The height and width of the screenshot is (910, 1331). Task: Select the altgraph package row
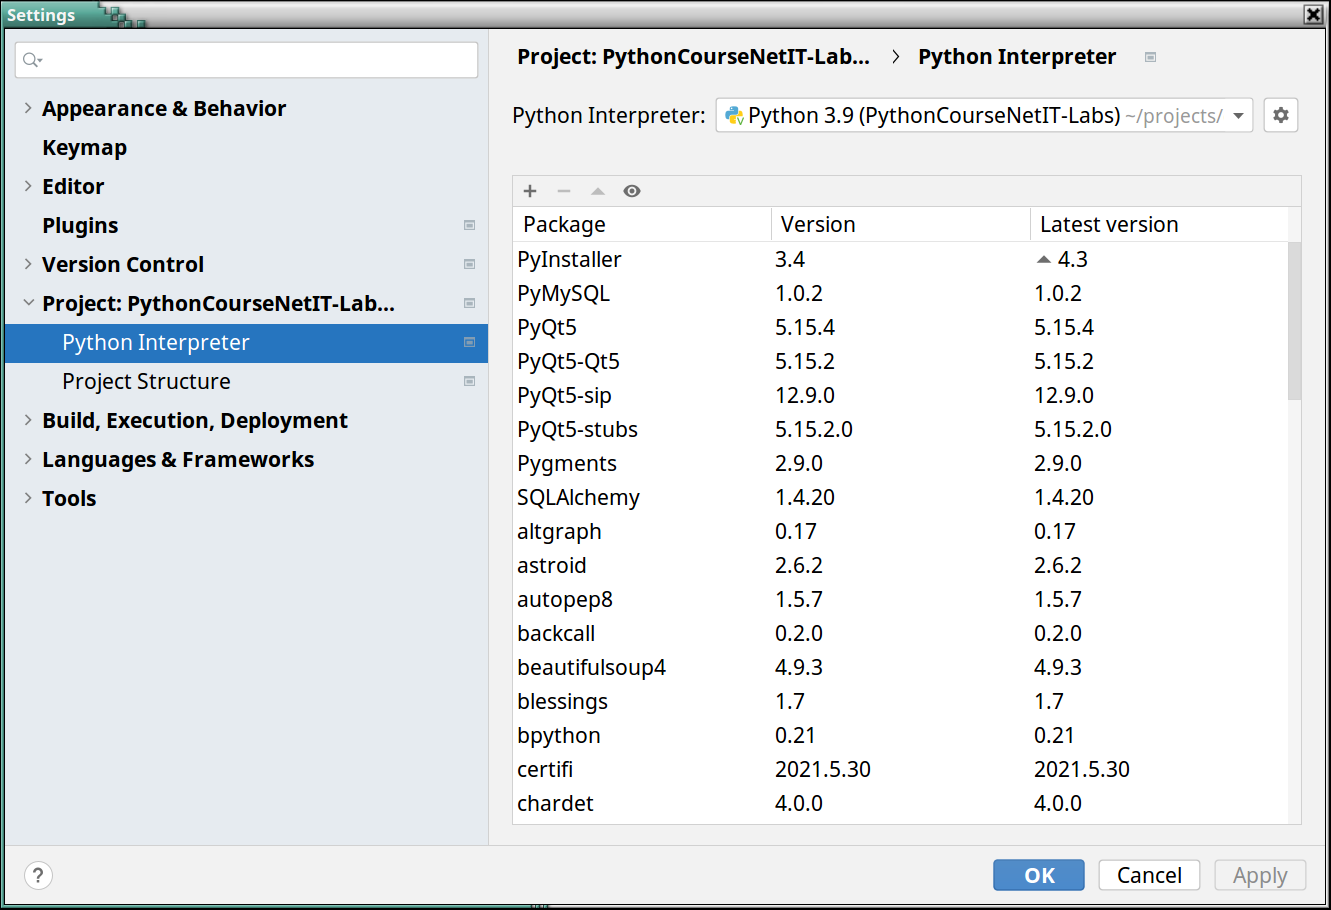click(901, 531)
